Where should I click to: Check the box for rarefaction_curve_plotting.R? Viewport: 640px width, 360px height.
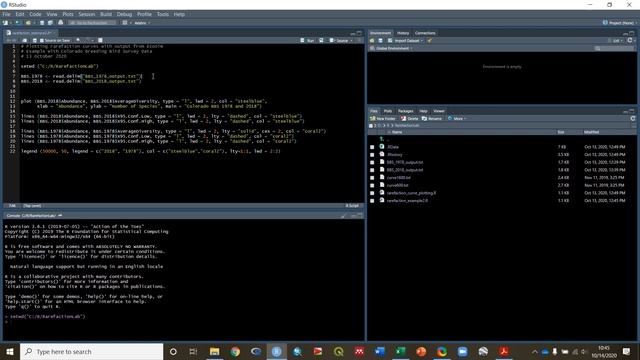372,193
